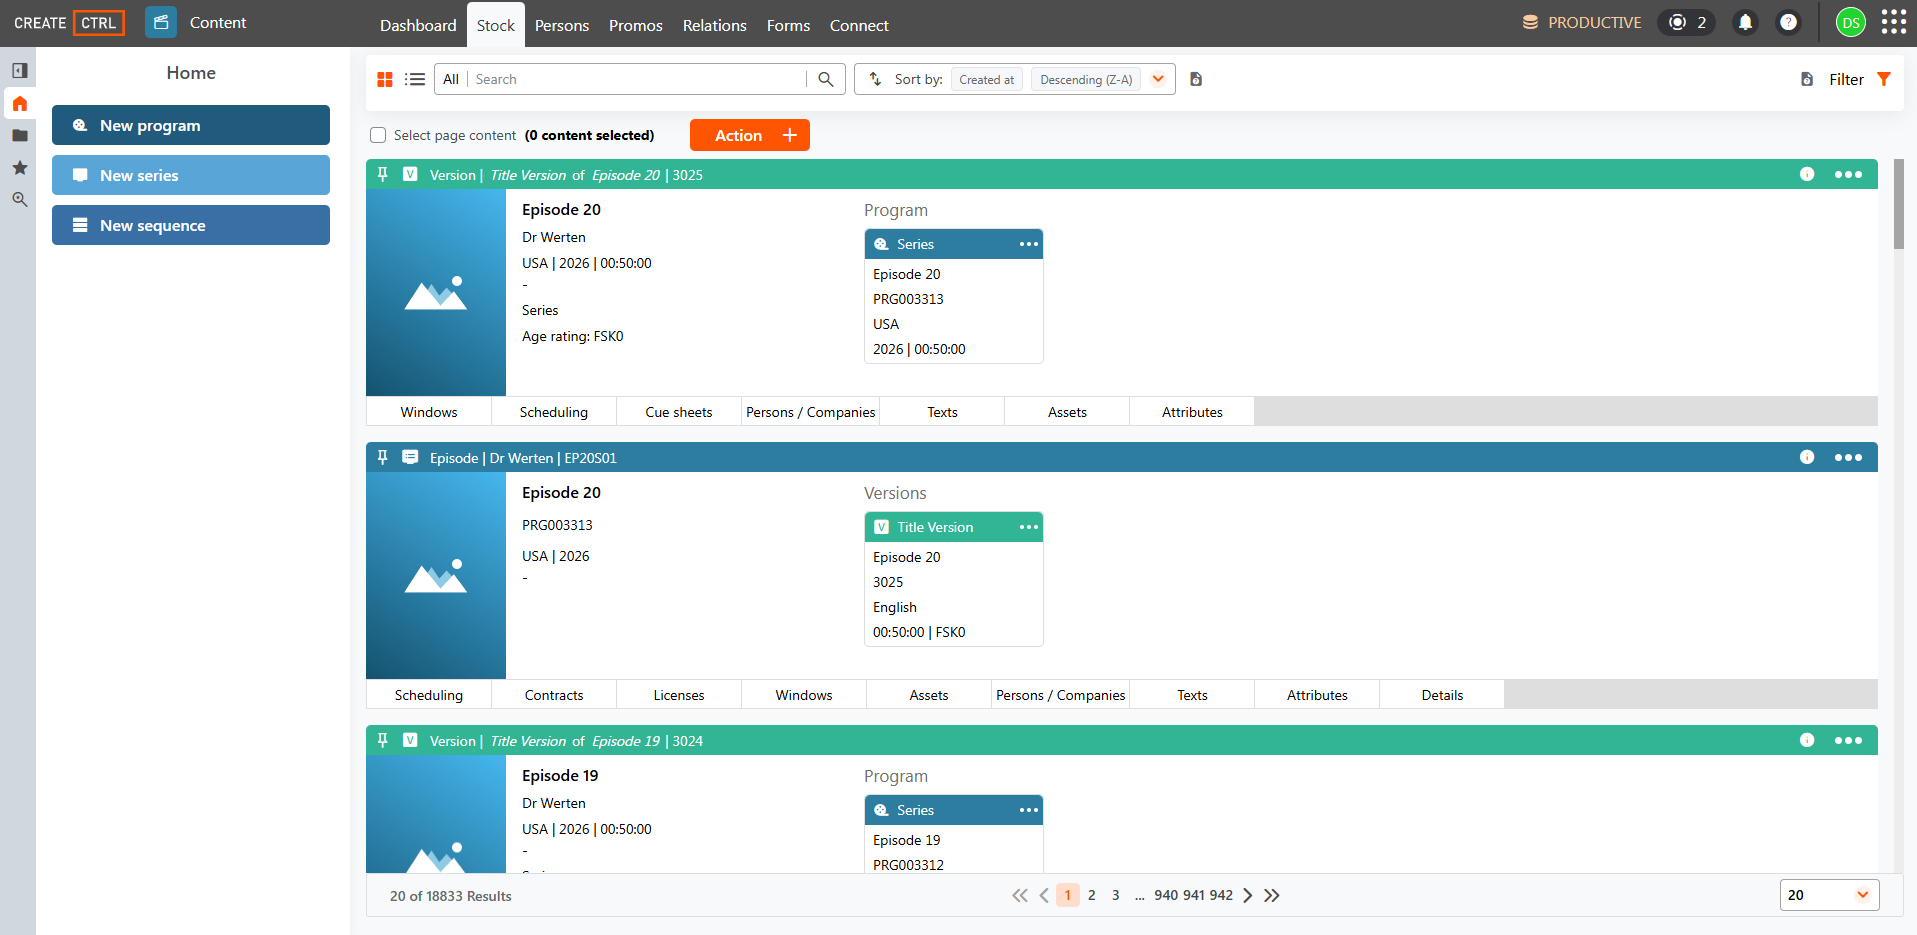1917x935 pixels.
Task: Open Details tab of EP20S01 episode
Action: pyautogui.click(x=1442, y=695)
